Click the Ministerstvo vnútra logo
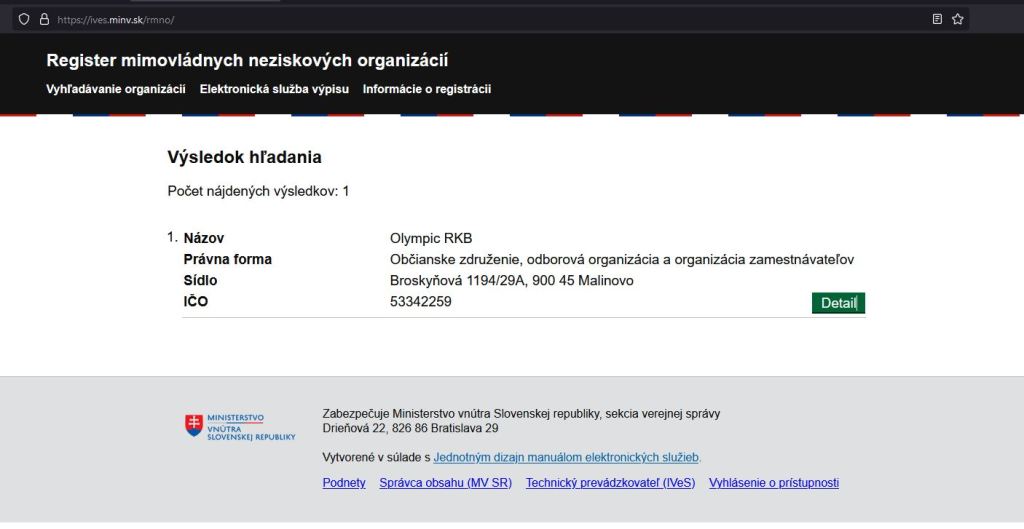The height and width of the screenshot is (529, 1024). (x=240, y=427)
